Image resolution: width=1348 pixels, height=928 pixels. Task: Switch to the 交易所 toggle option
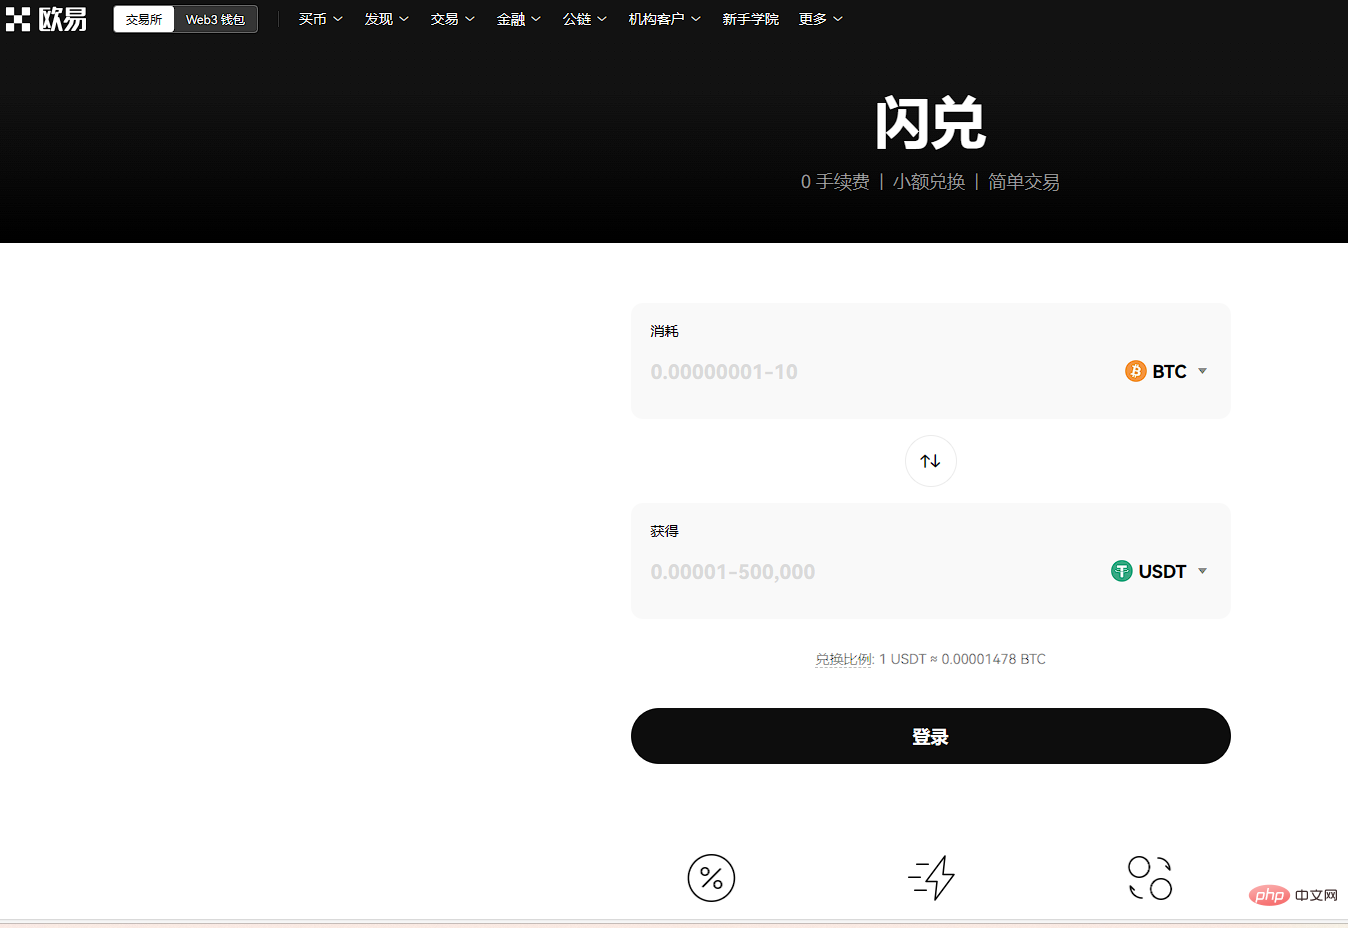coord(144,19)
